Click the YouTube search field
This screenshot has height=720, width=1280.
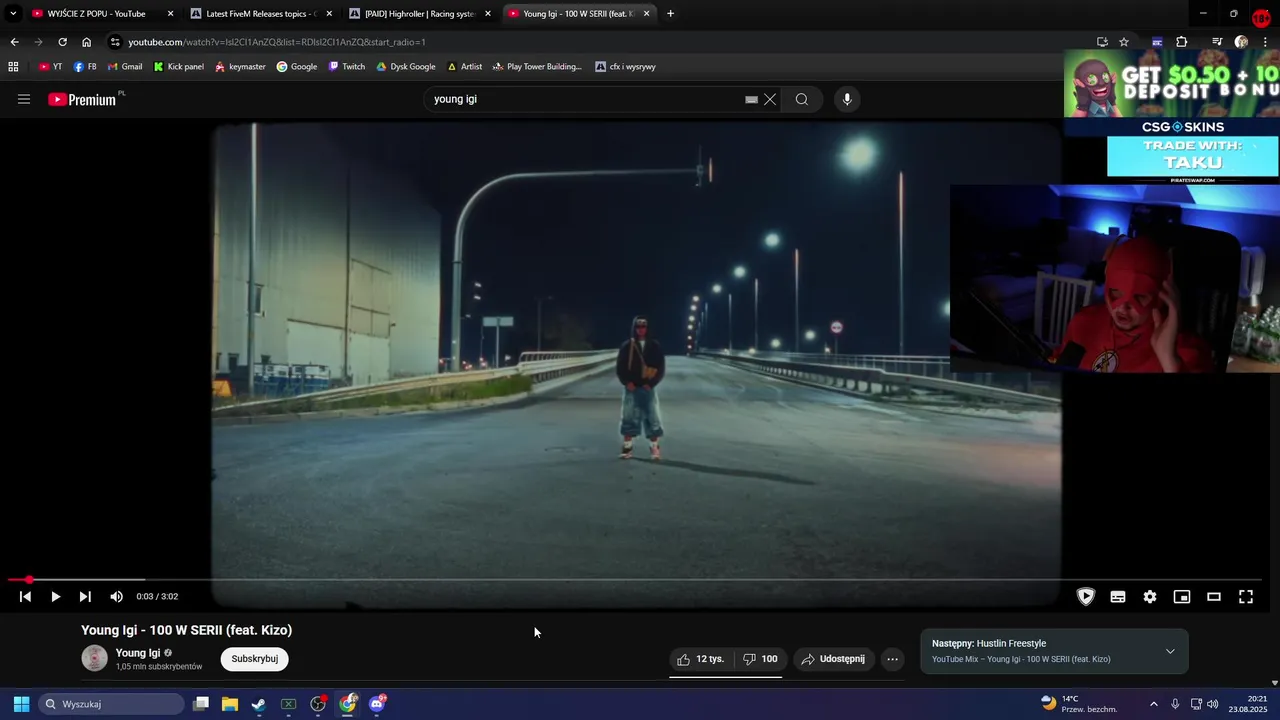pos(585,99)
